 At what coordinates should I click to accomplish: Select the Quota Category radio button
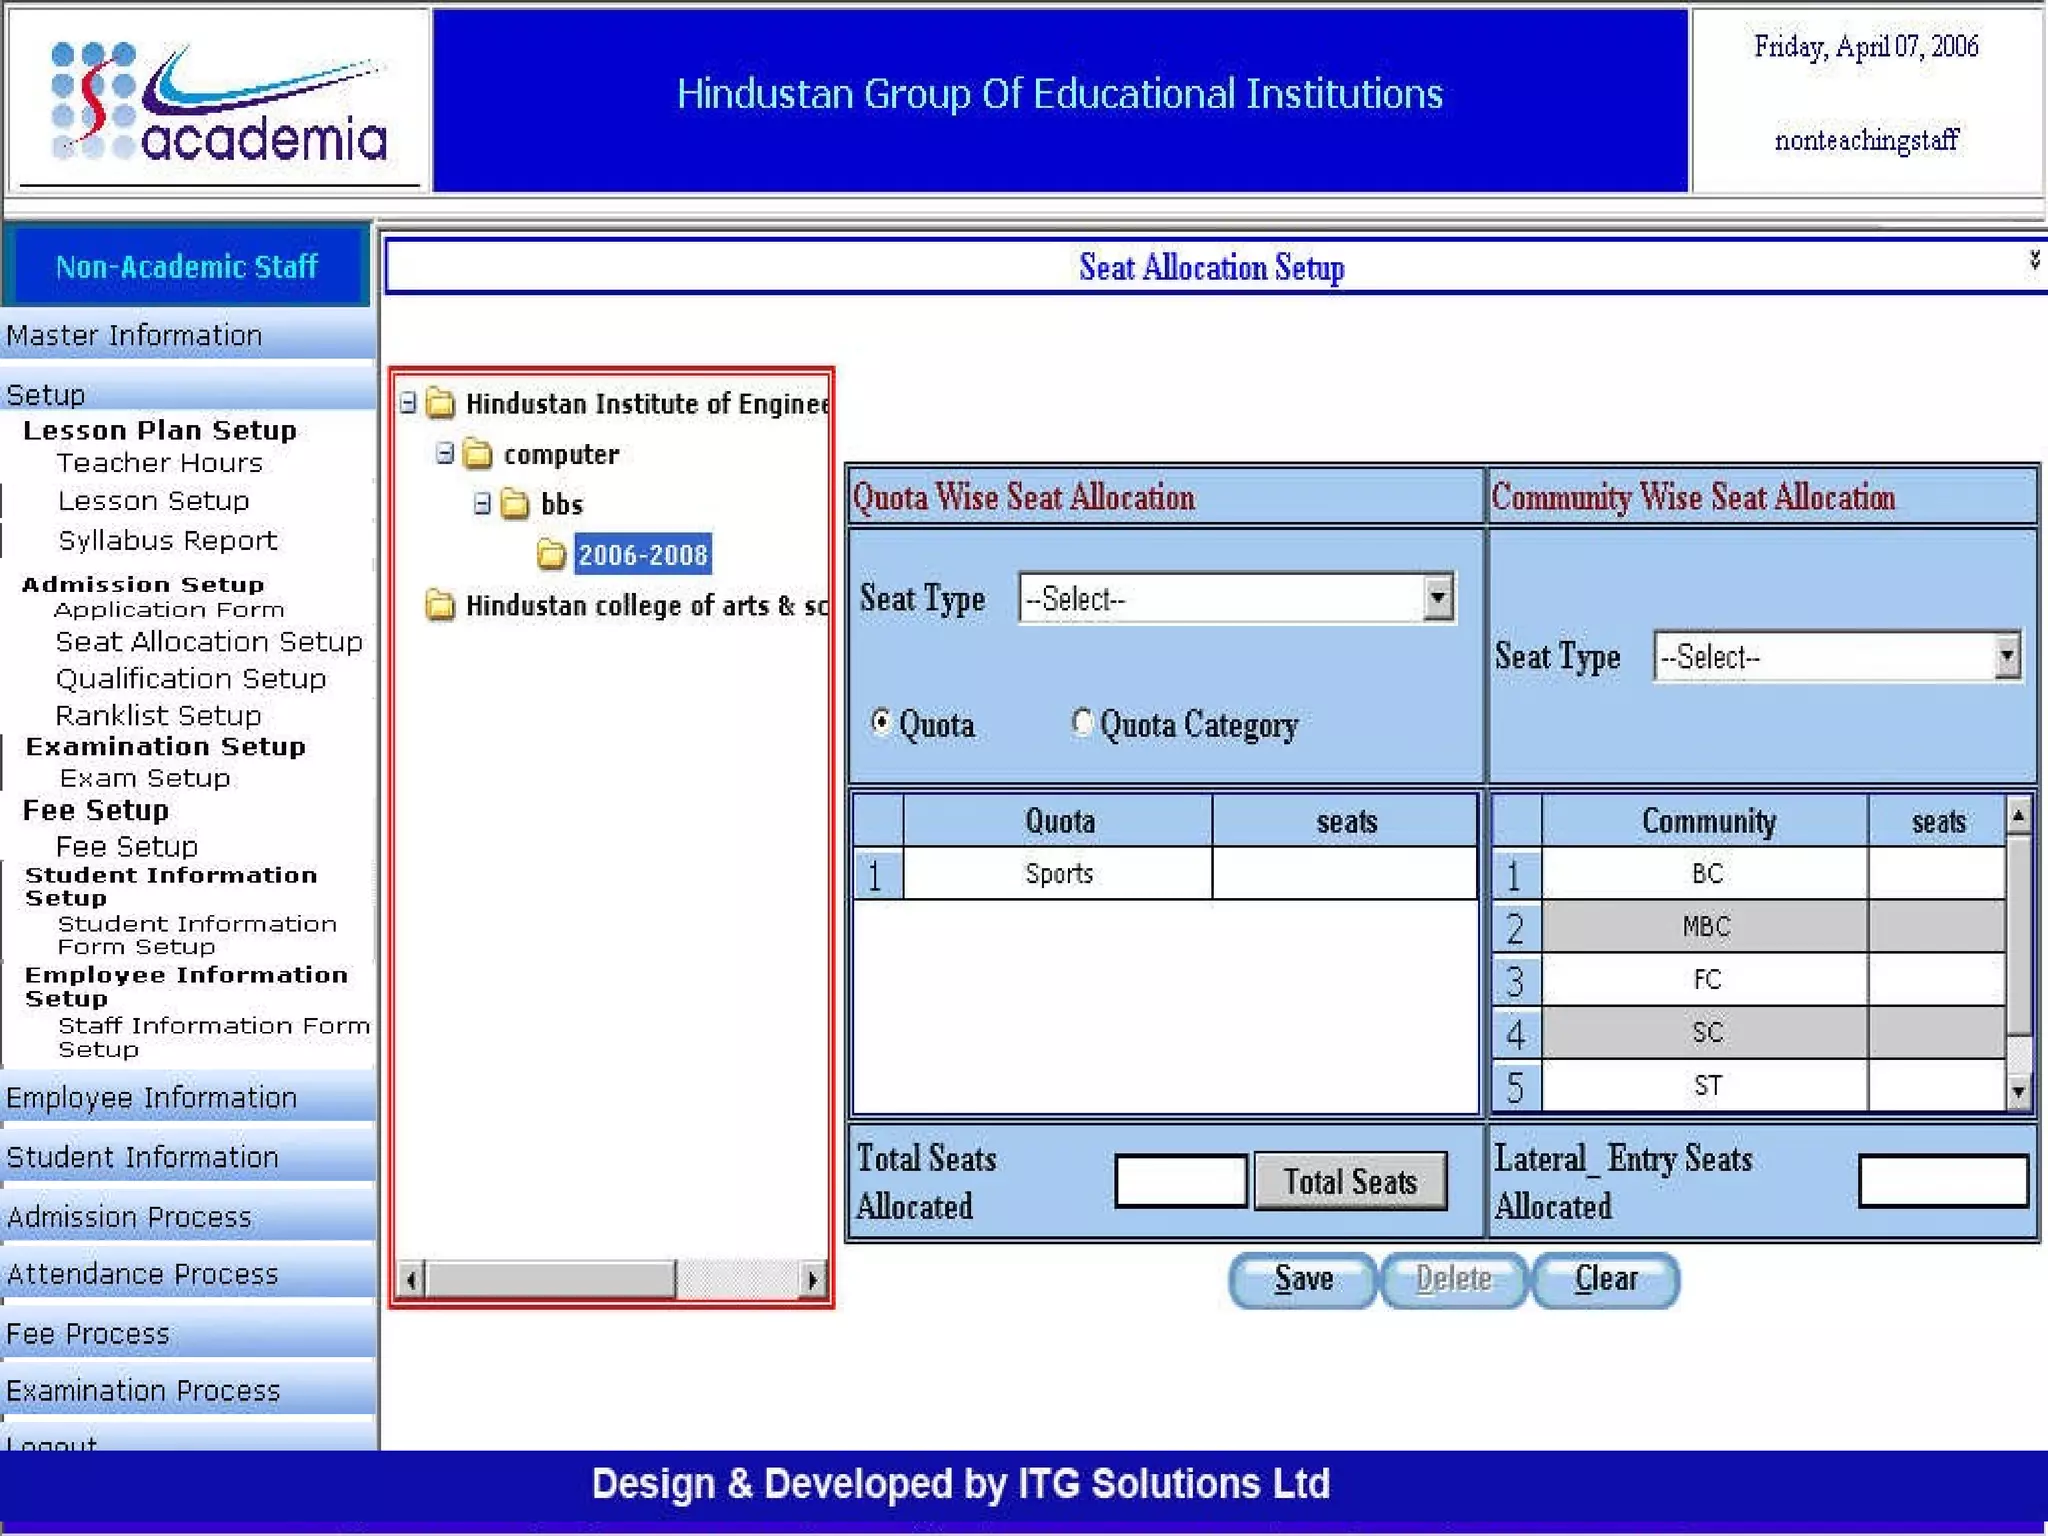(1081, 722)
